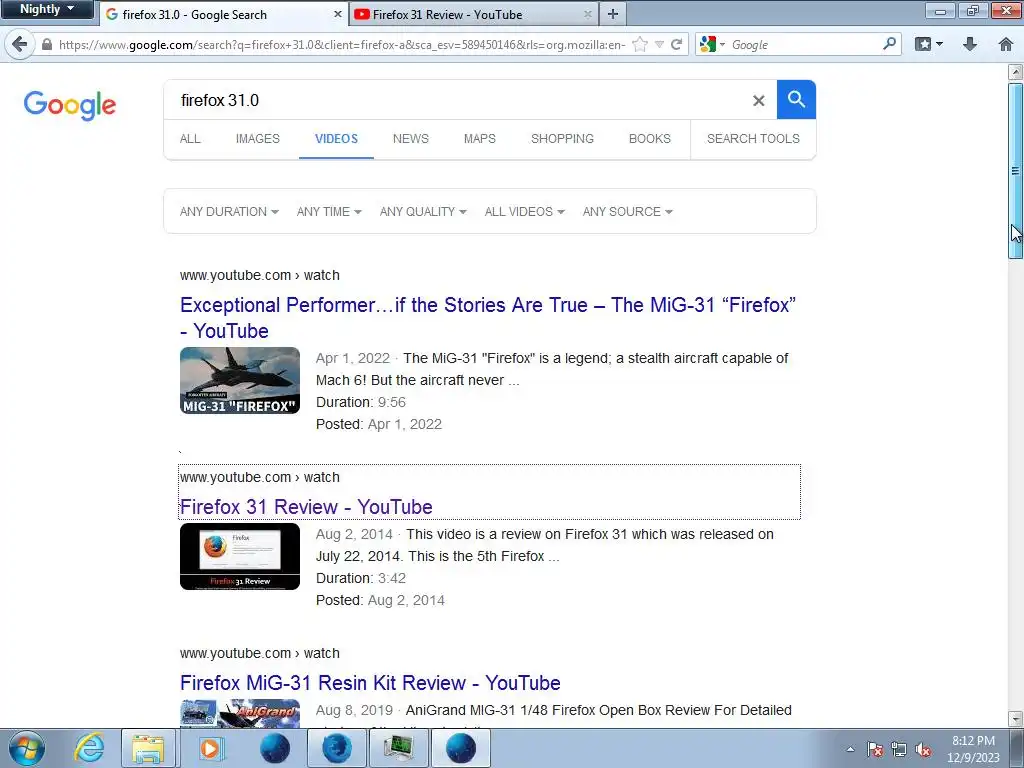Click the MIG-31 "FIREFOX" video thumbnail
The image size is (1024, 768).
(240, 381)
